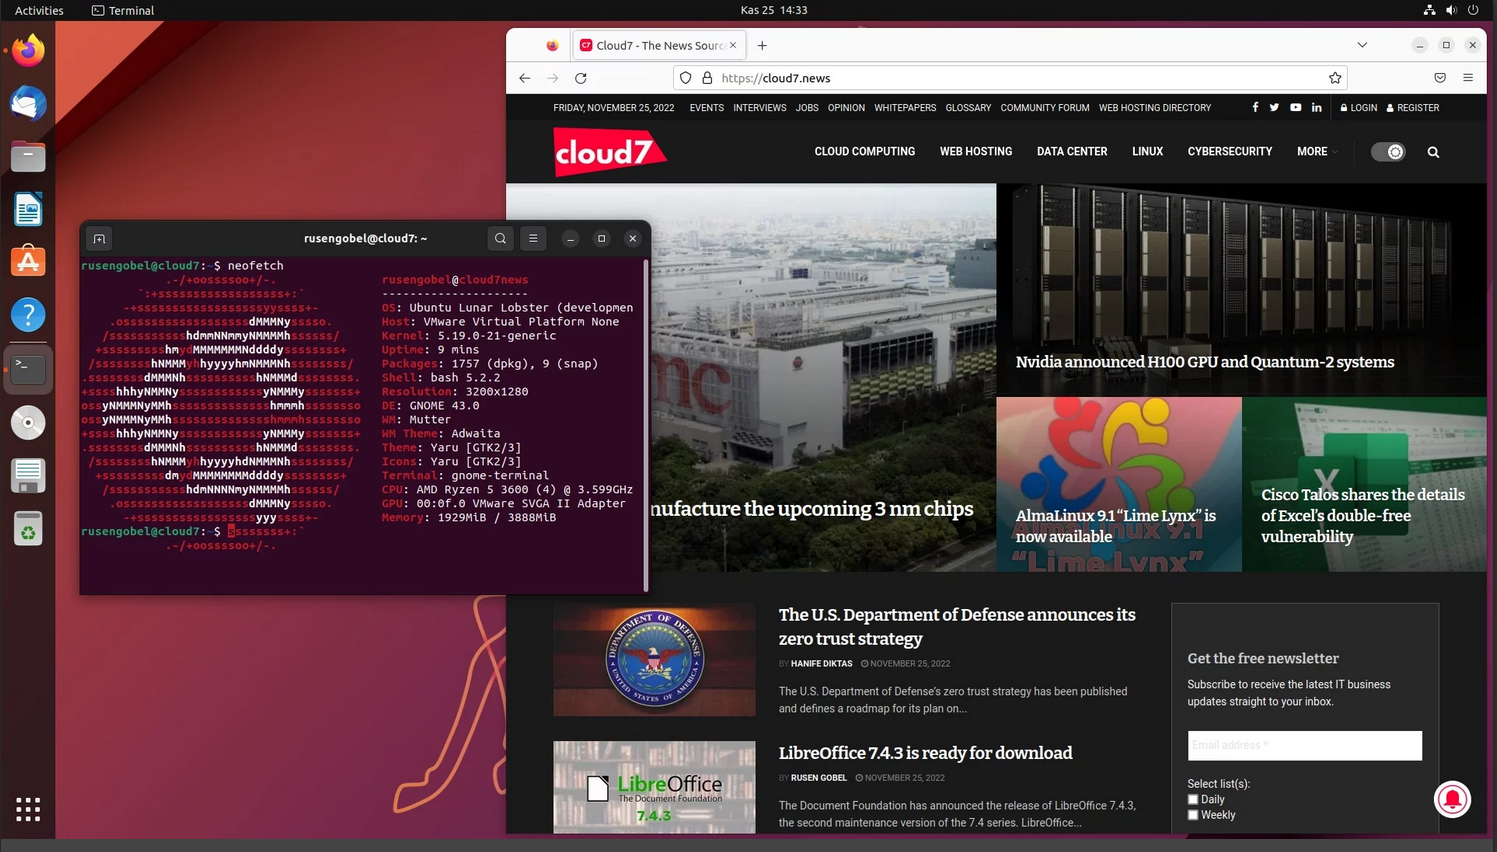Reload the cloud7.news page
Screen dimensions: 1497x852
[581, 78]
